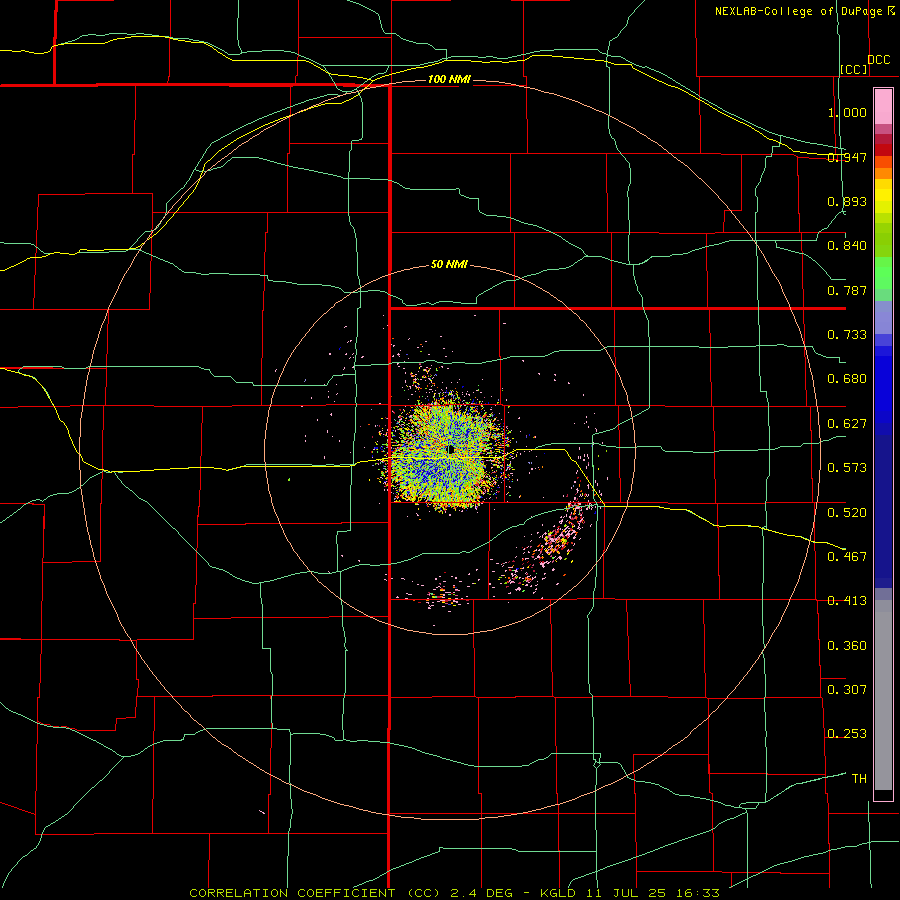Screen dimensions: 900x900
Task: Select the bright green color bar segment
Action: coord(883,273)
